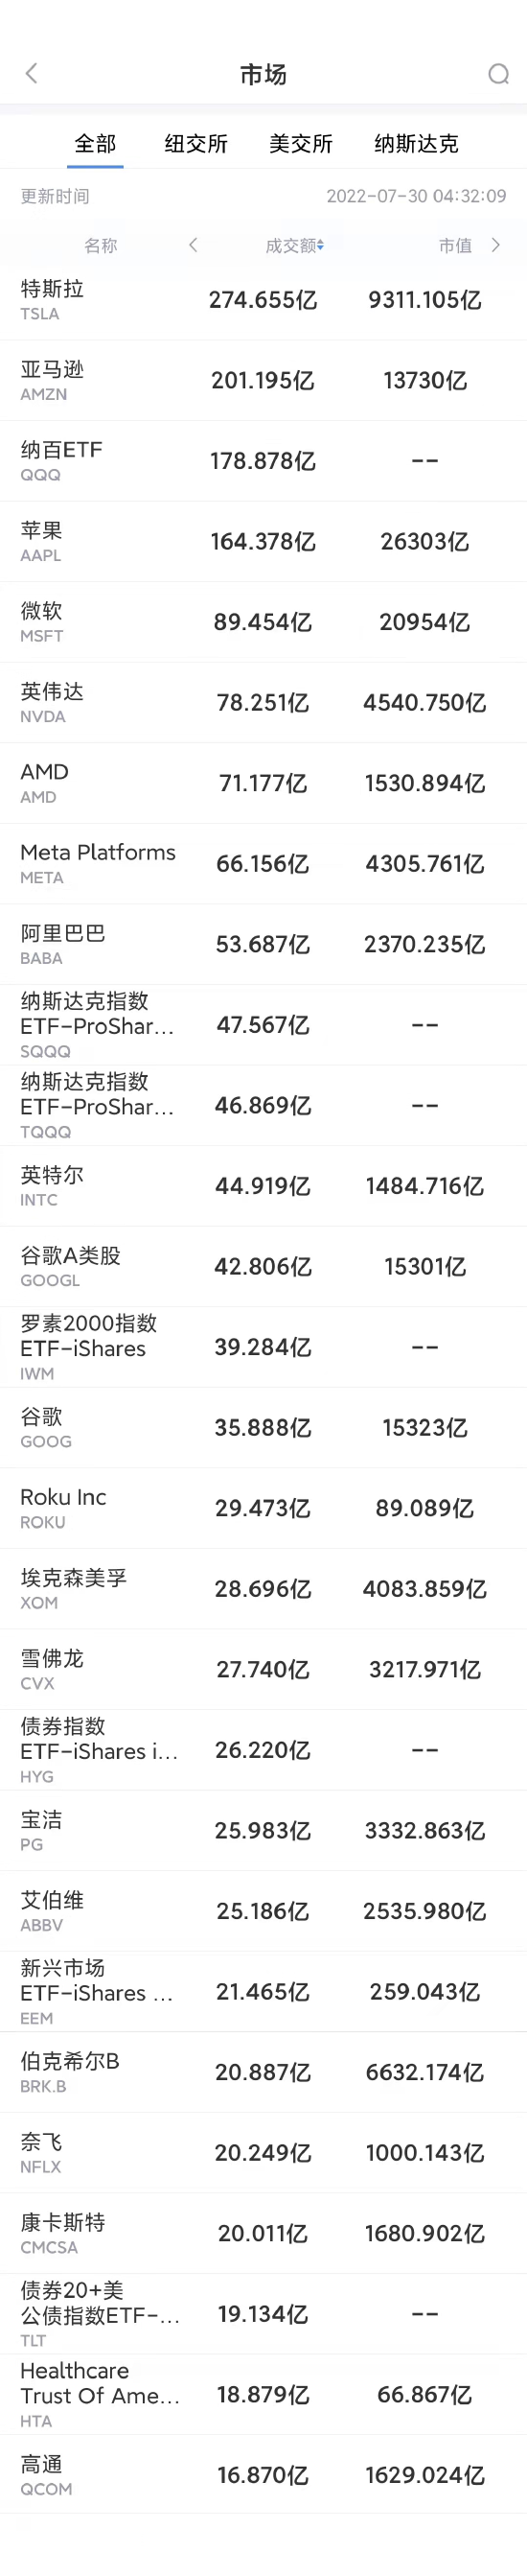Viewport: 527px width, 2576px height.
Task: Click the 市值 column header
Action: (x=455, y=246)
